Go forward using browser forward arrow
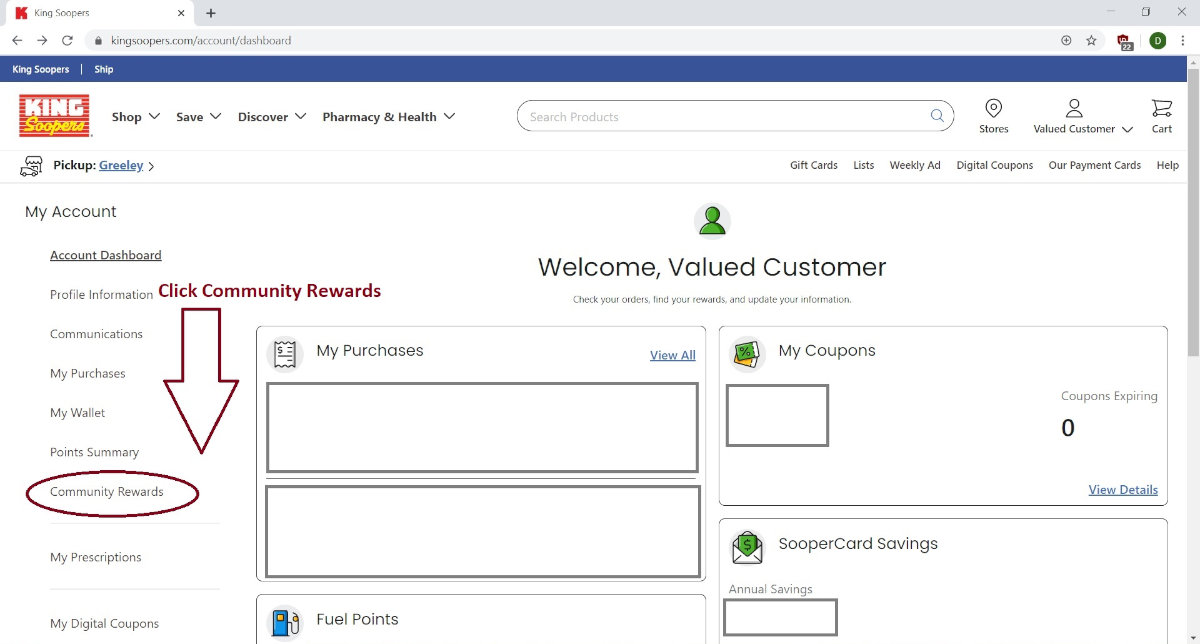 pos(42,41)
